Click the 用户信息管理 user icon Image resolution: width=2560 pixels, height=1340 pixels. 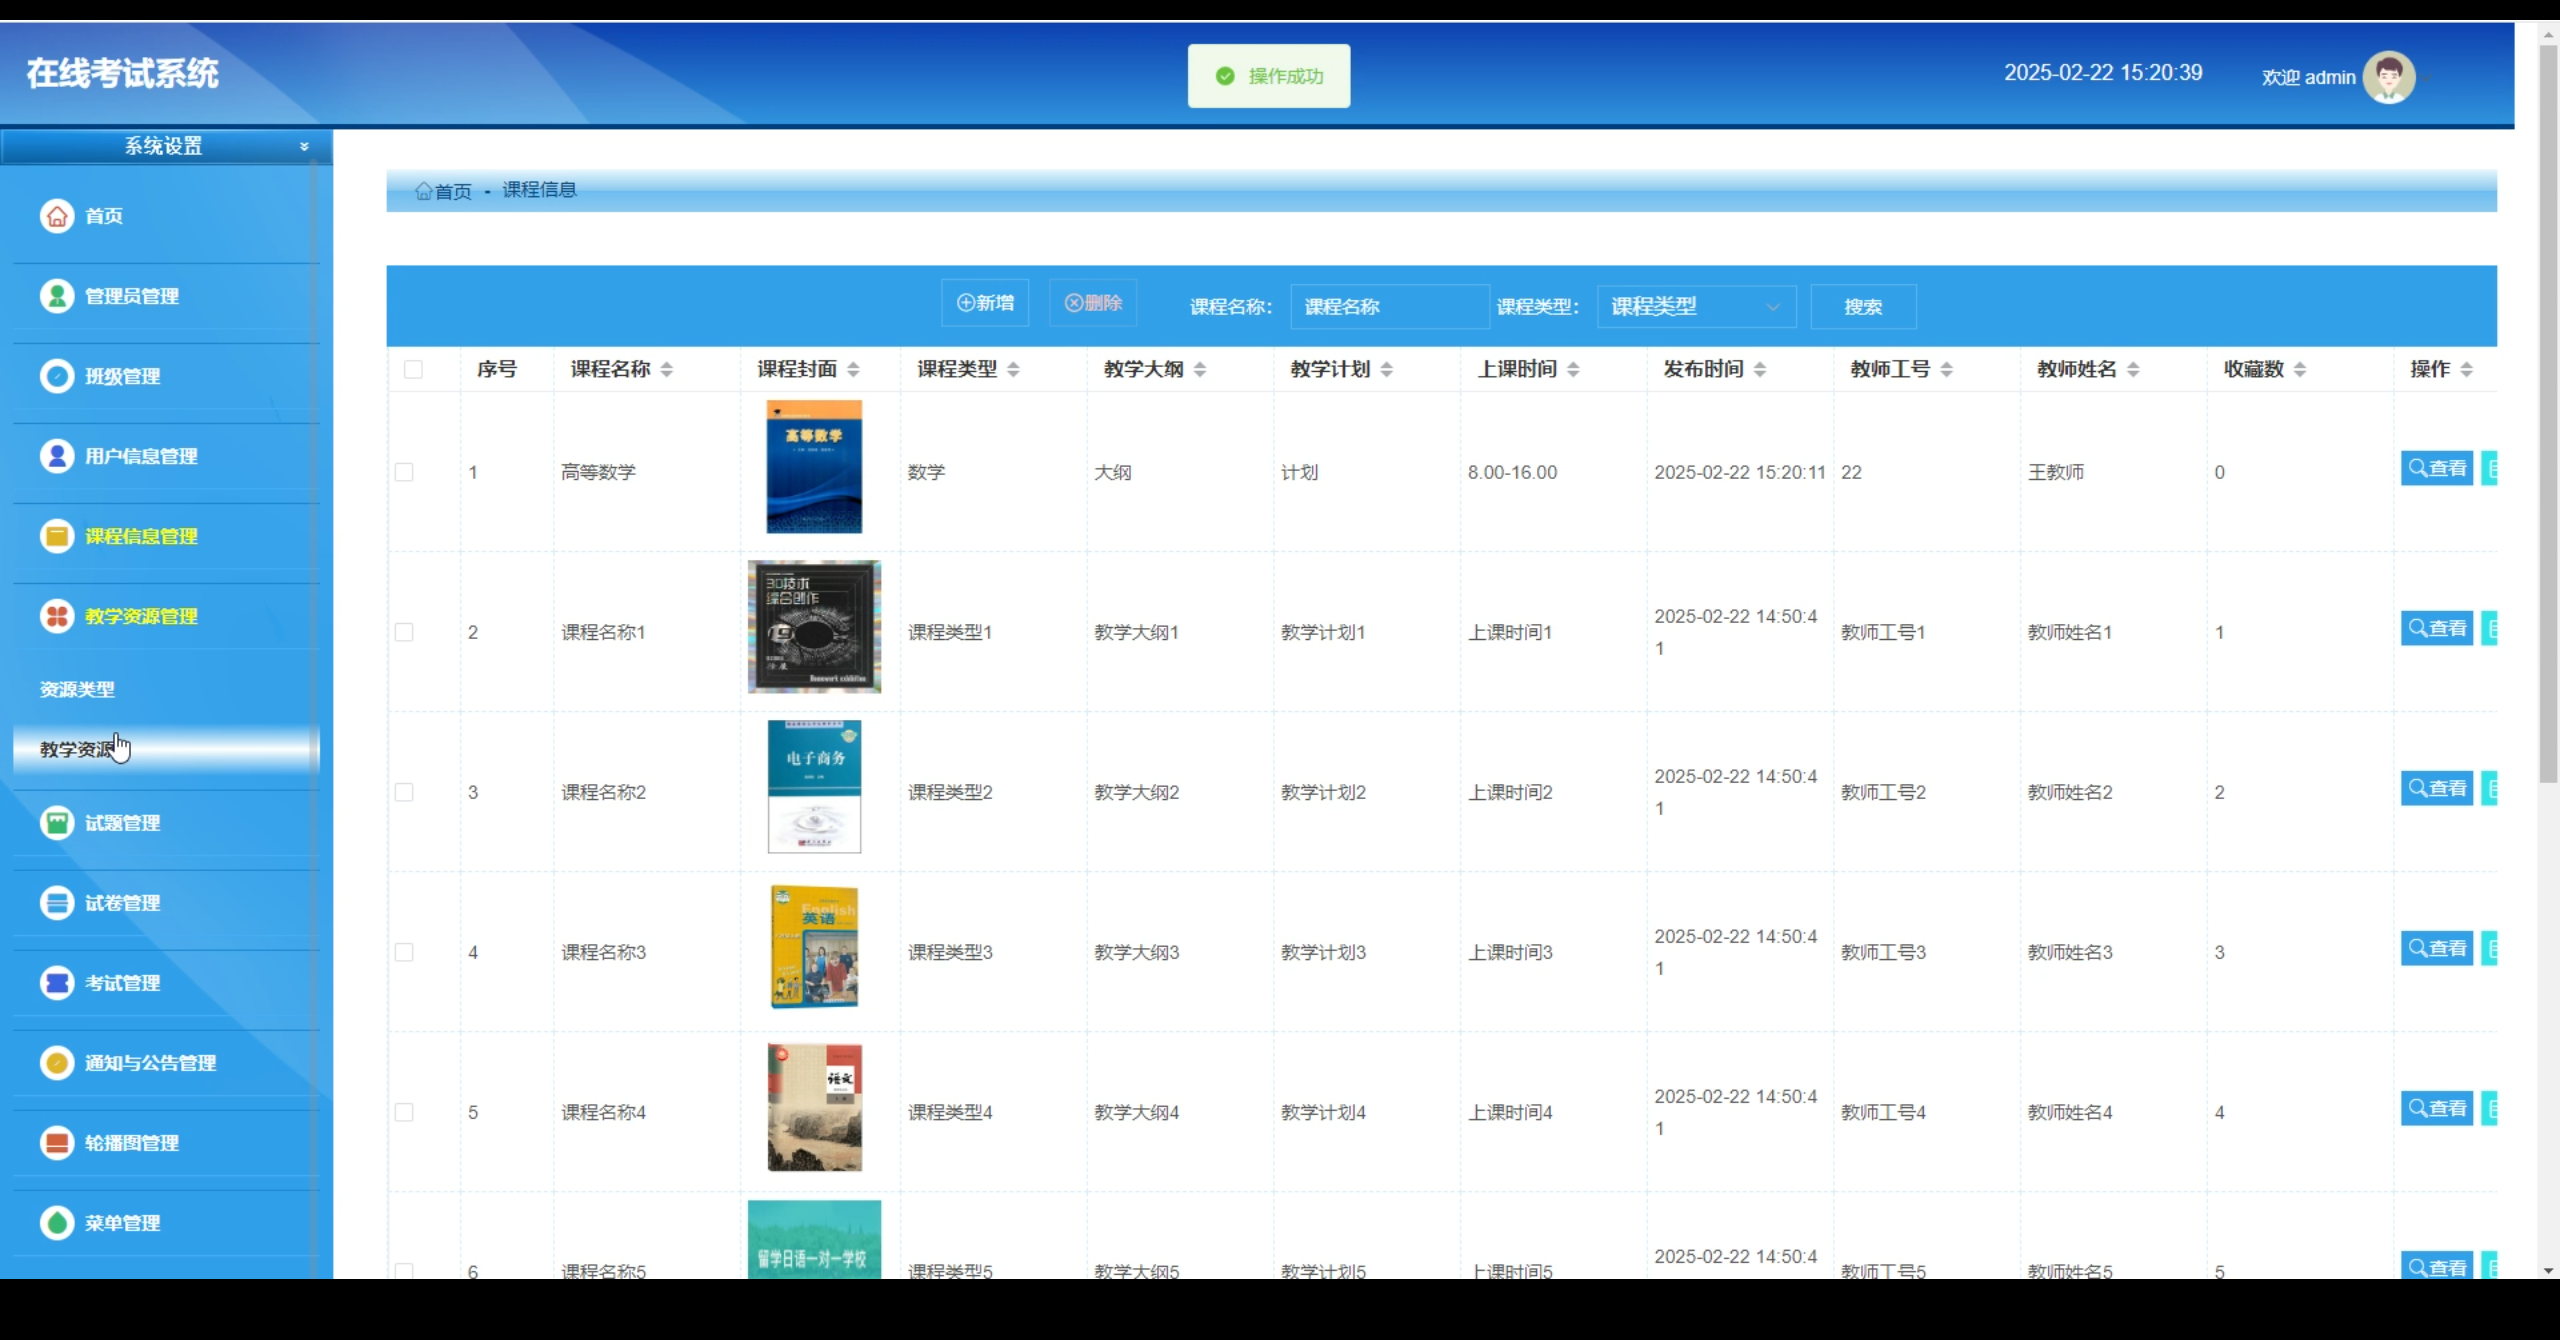[57, 456]
